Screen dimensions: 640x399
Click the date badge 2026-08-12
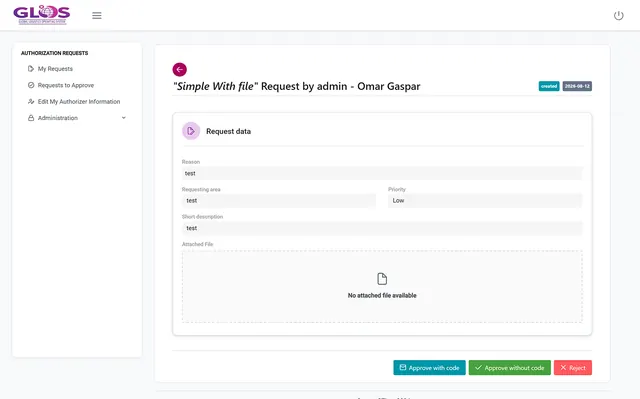(577, 86)
